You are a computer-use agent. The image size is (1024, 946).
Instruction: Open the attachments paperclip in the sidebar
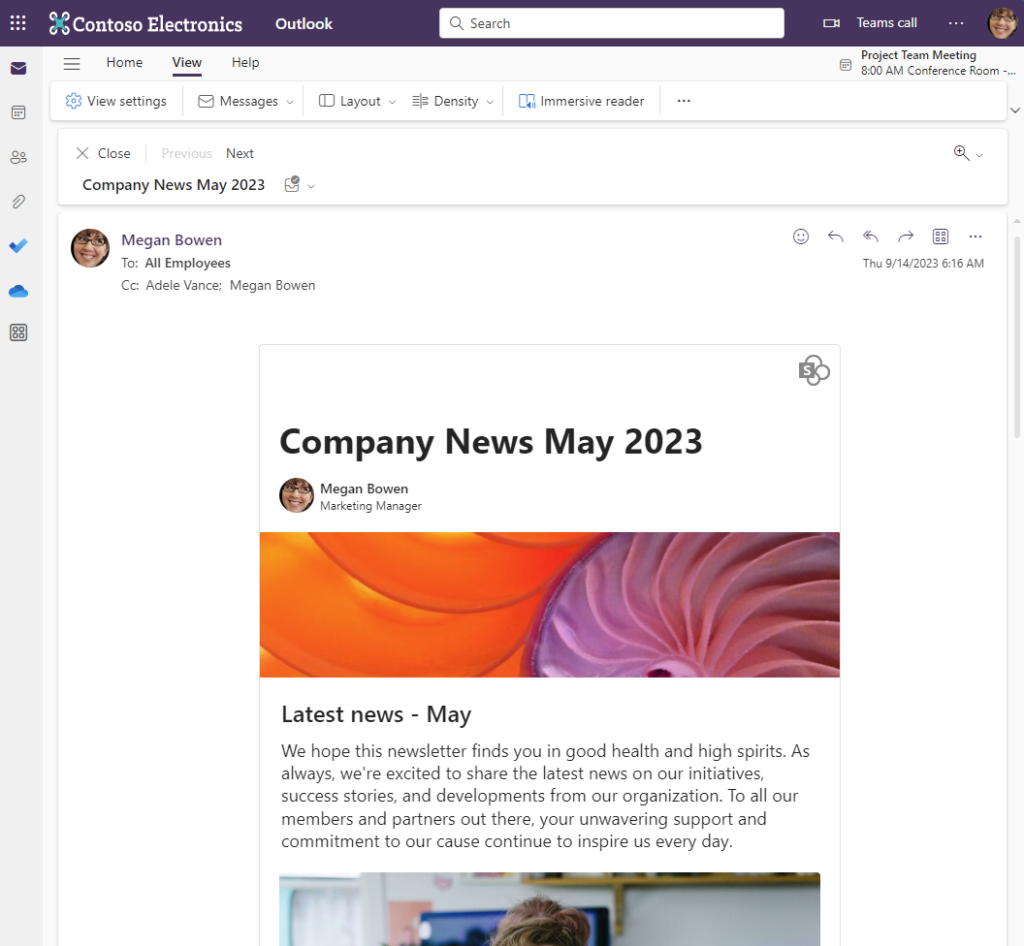click(18, 201)
